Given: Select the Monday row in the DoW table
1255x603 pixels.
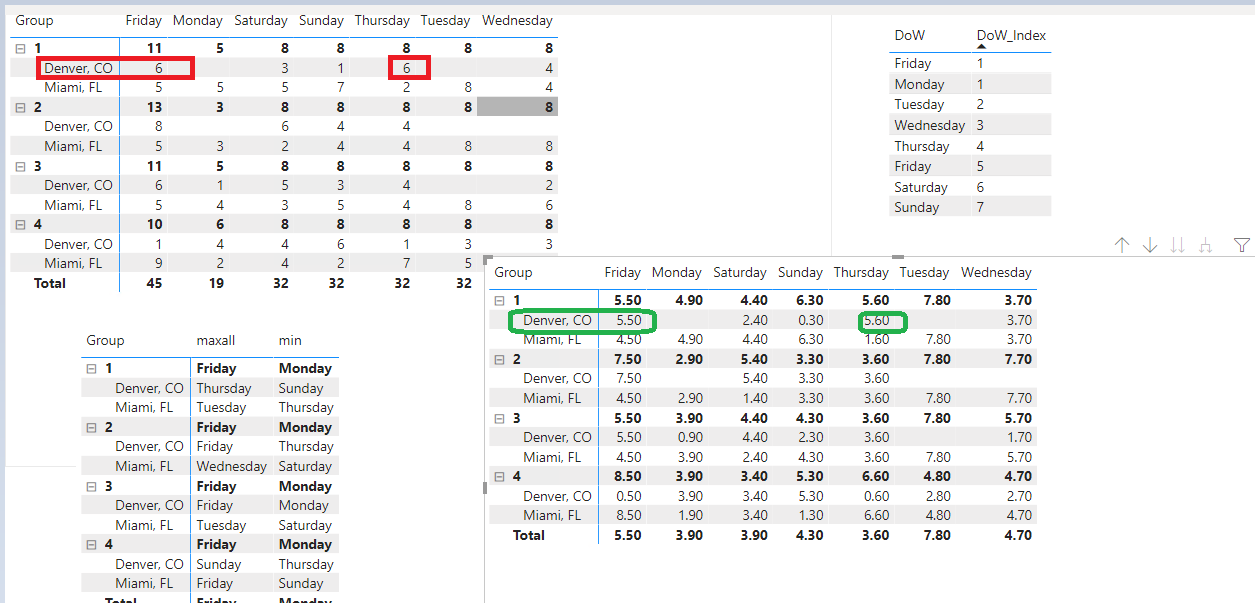Looking at the screenshot, I should tap(970, 84).
